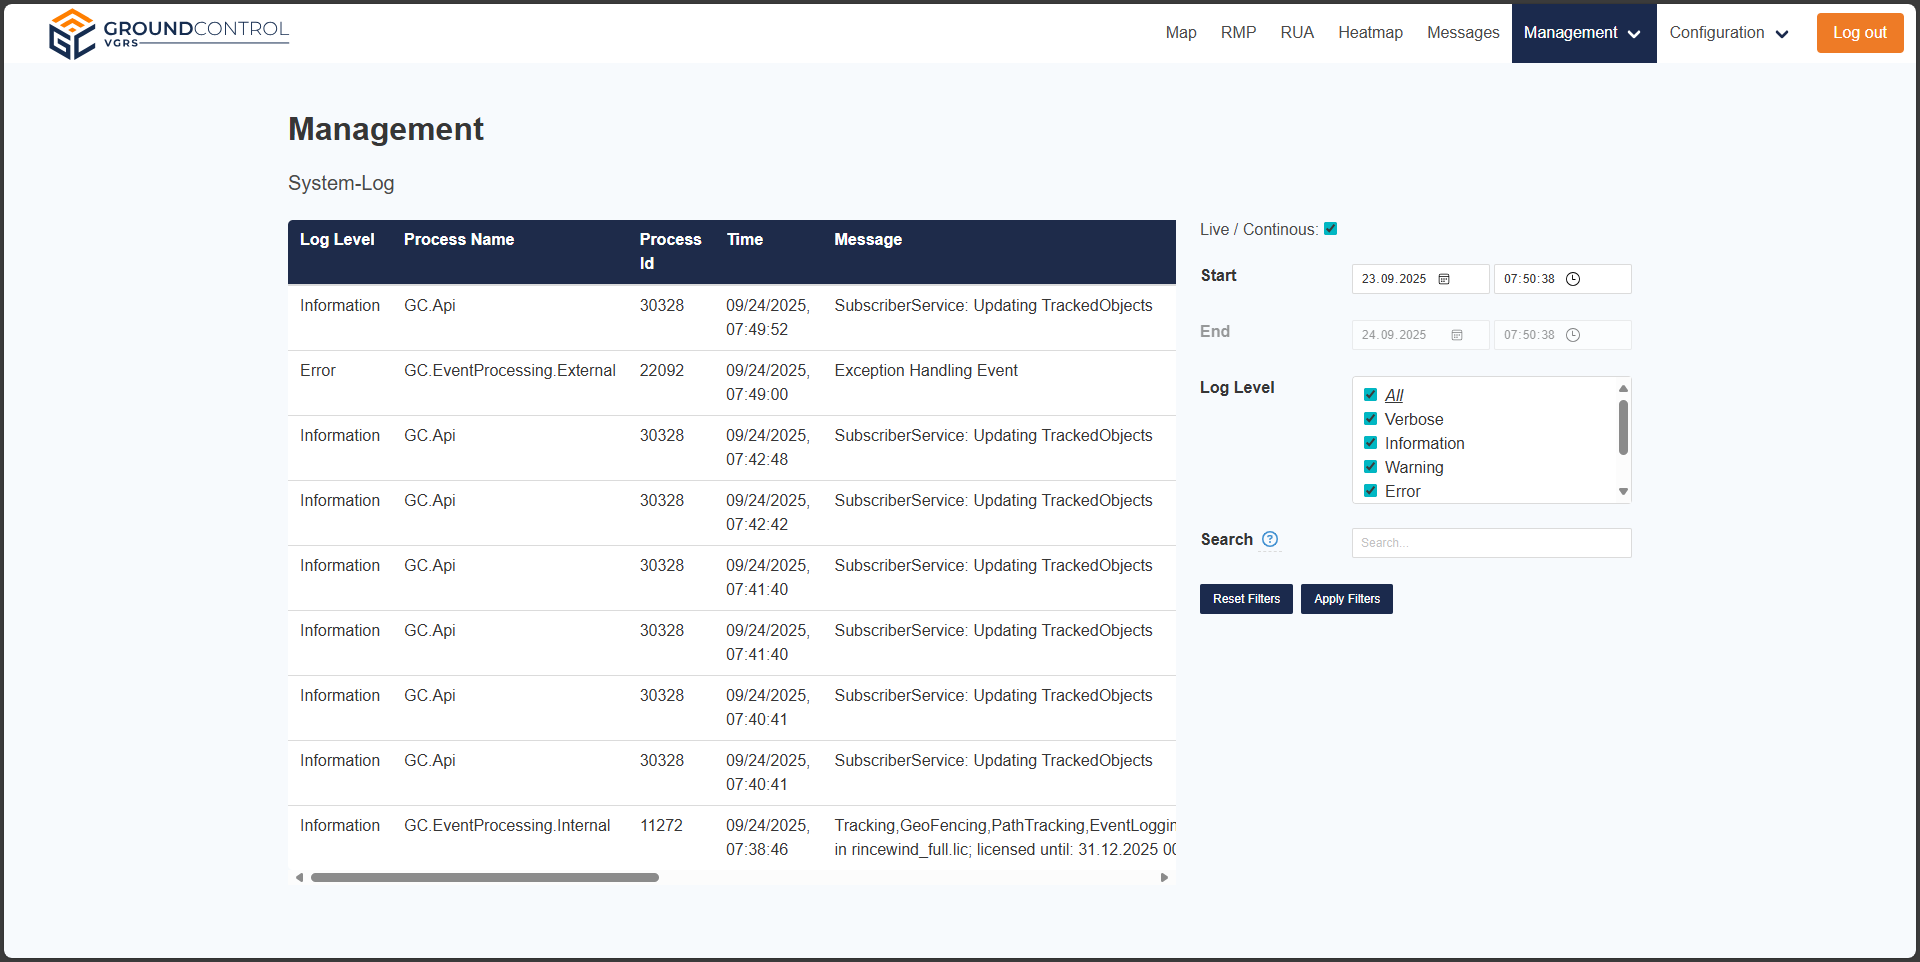The height and width of the screenshot is (962, 1920).
Task: Toggle the All log levels checkbox
Action: (x=1371, y=395)
